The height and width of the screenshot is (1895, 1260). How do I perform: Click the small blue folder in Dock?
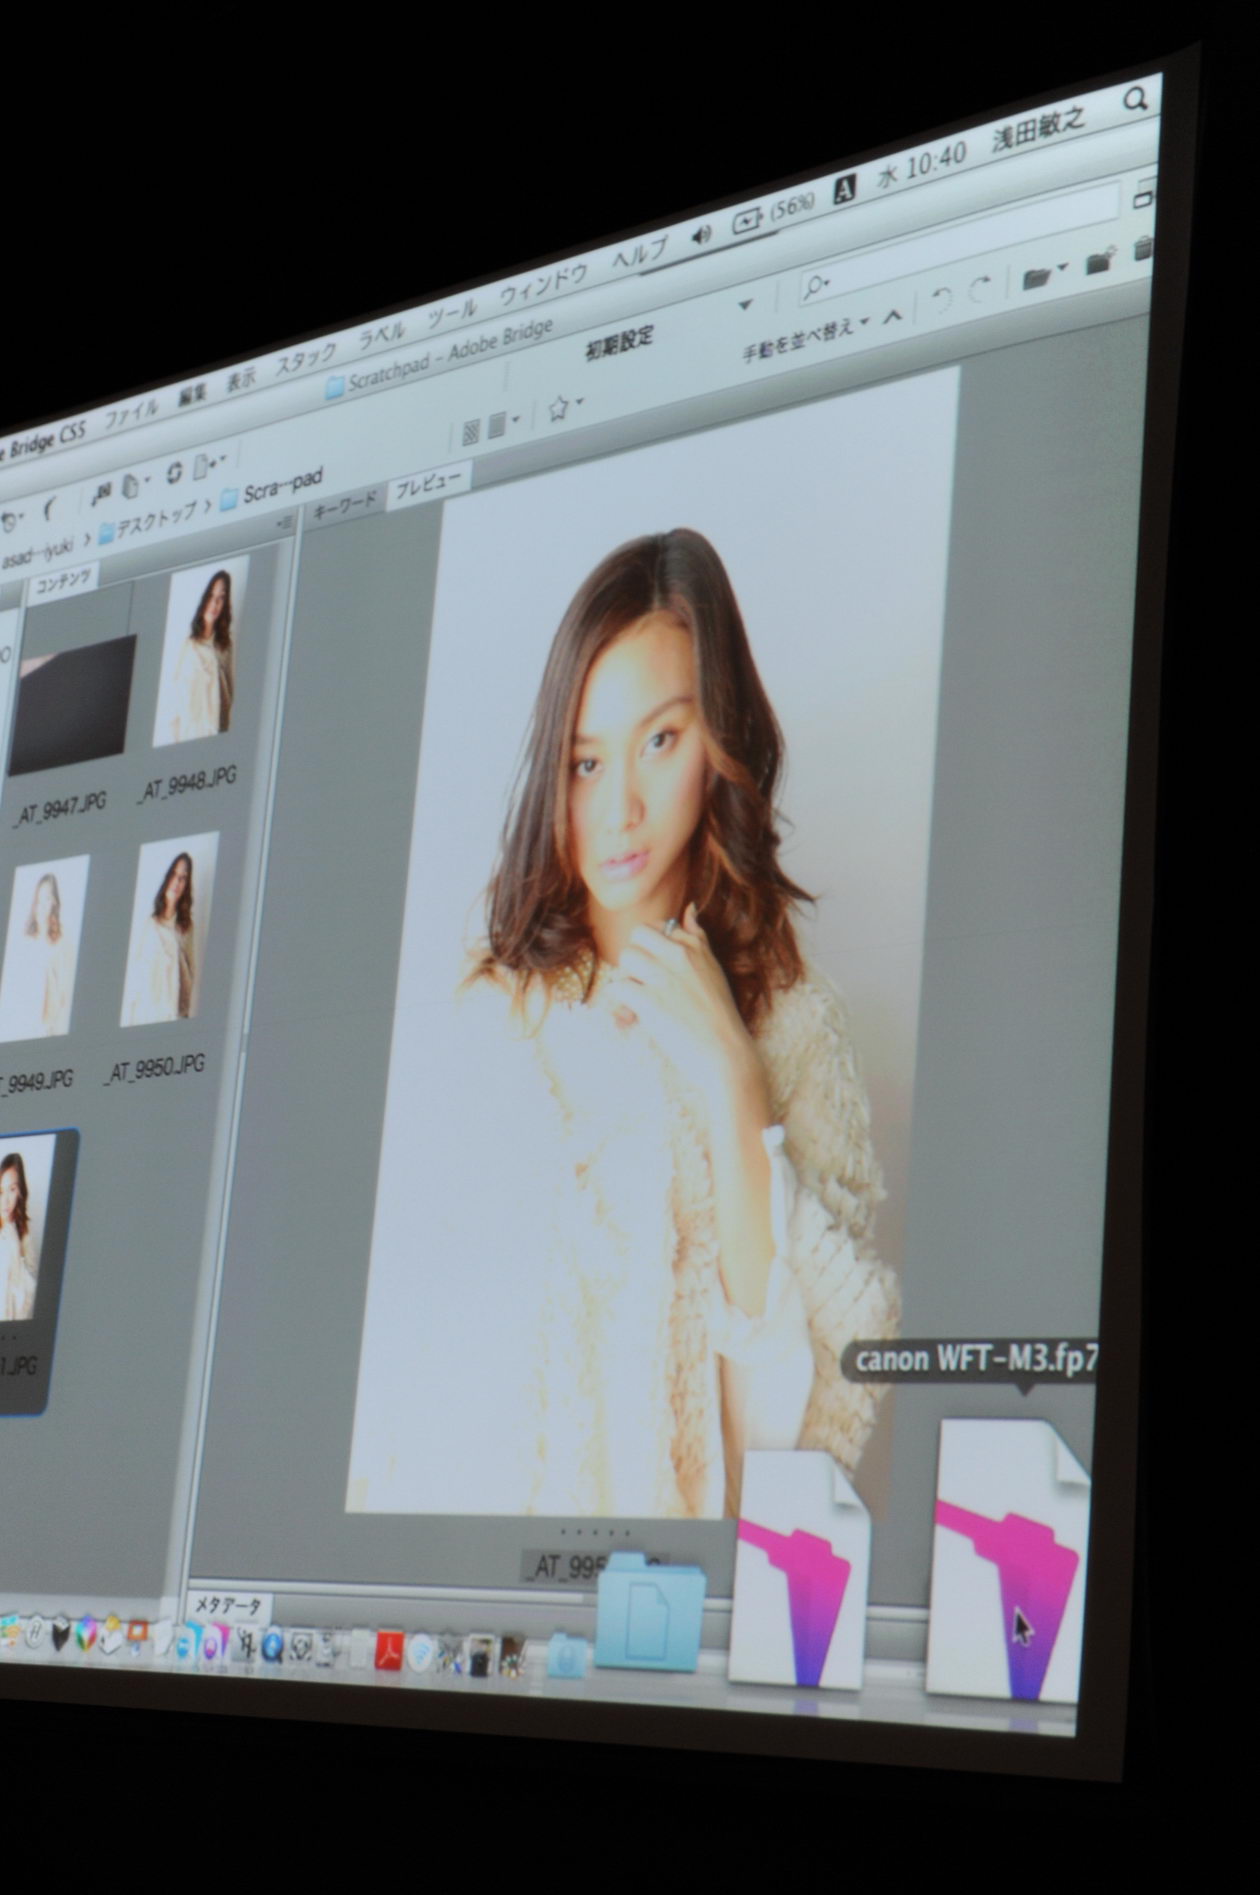coord(567,1656)
